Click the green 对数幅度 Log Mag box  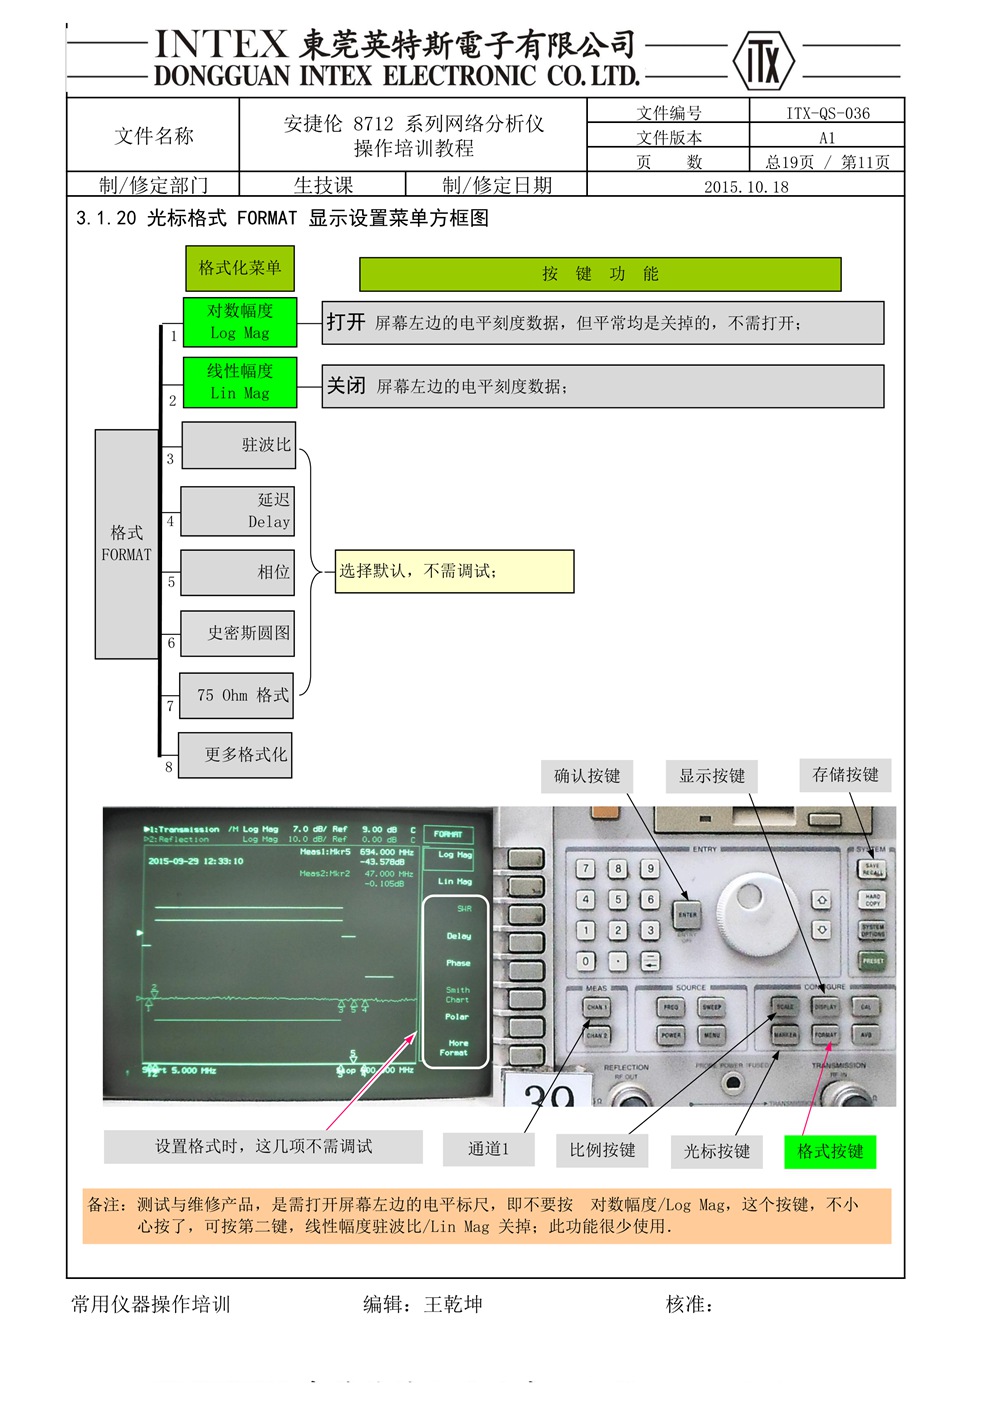coord(240,322)
